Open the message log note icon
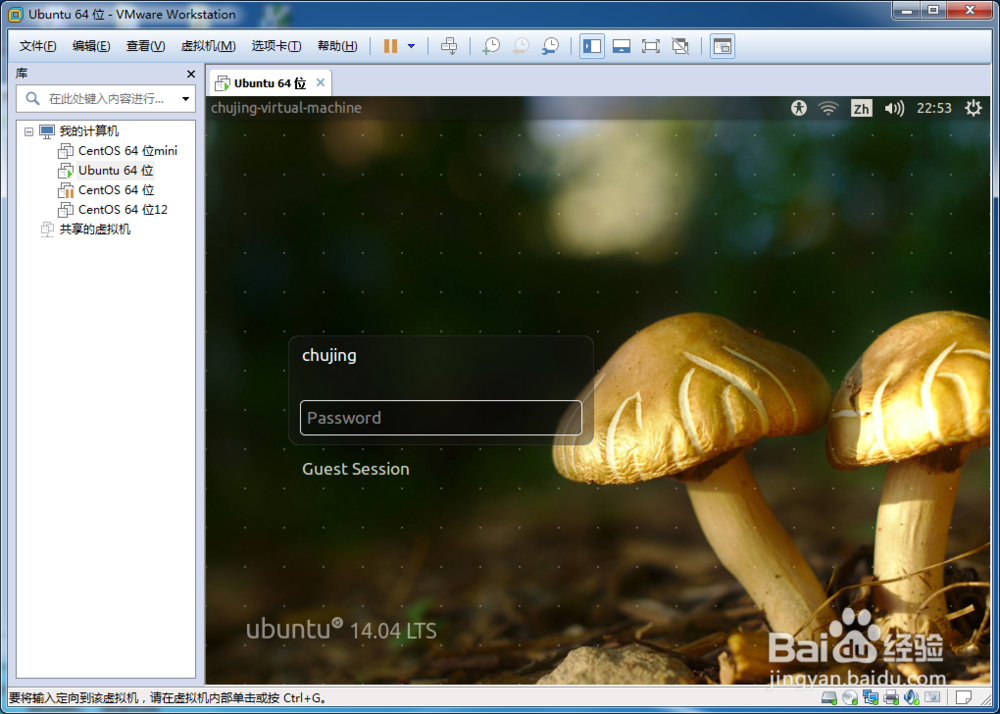The width and height of the screenshot is (1000, 714). tap(965, 697)
